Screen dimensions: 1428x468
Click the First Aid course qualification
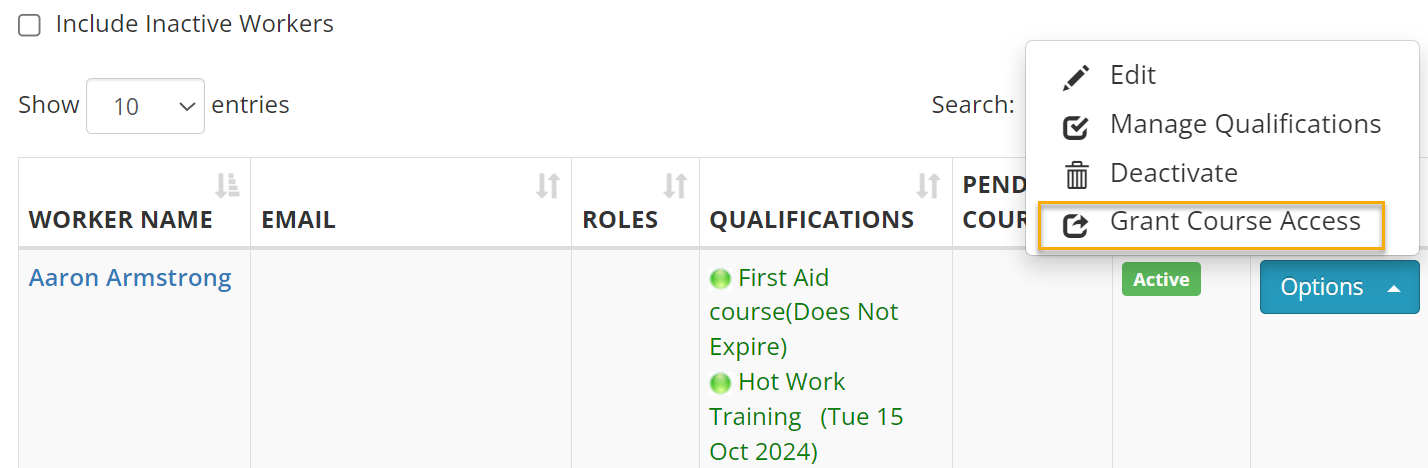point(783,278)
